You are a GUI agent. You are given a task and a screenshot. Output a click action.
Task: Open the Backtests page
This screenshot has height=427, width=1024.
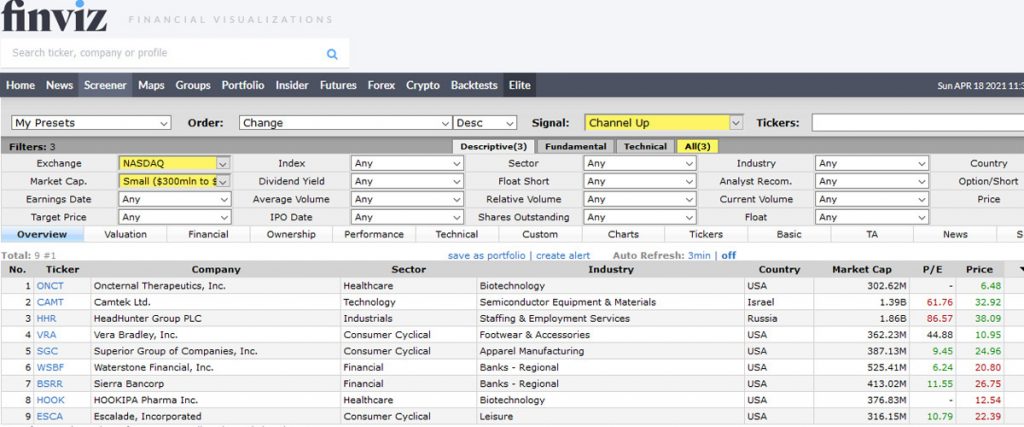point(474,86)
